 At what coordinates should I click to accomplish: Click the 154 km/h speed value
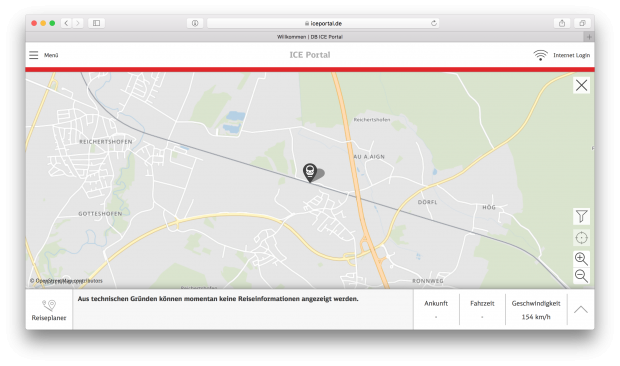click(x=536, y=317)
